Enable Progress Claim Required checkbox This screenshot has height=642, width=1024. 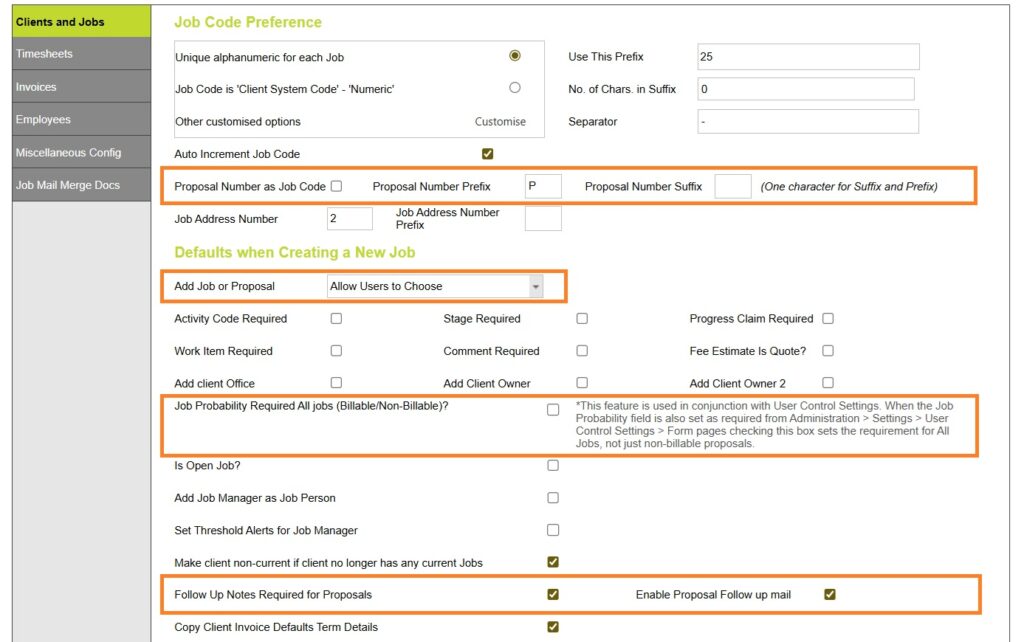pos(828,319)
